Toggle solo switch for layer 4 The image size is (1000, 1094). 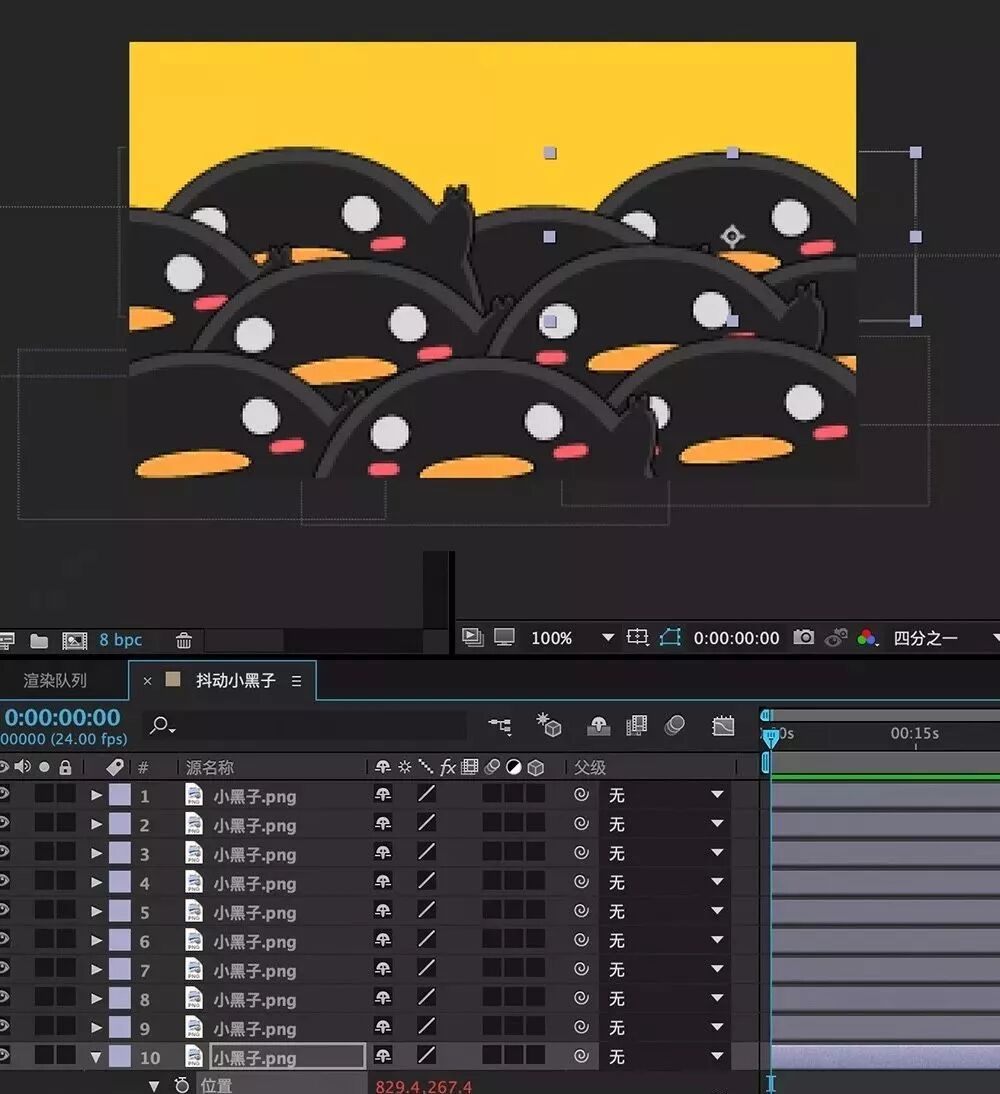coord(45,882)
